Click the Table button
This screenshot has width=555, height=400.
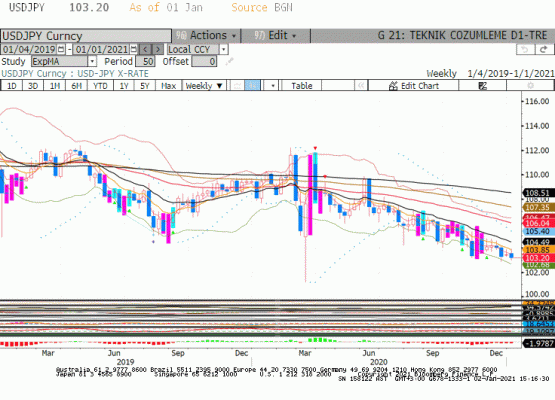coord(302,86)
